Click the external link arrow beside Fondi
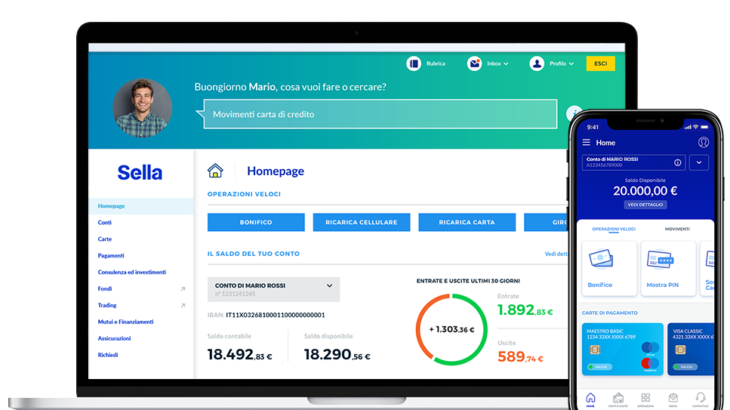The width and height of the screenshot is (730, 410). point(183,289)
